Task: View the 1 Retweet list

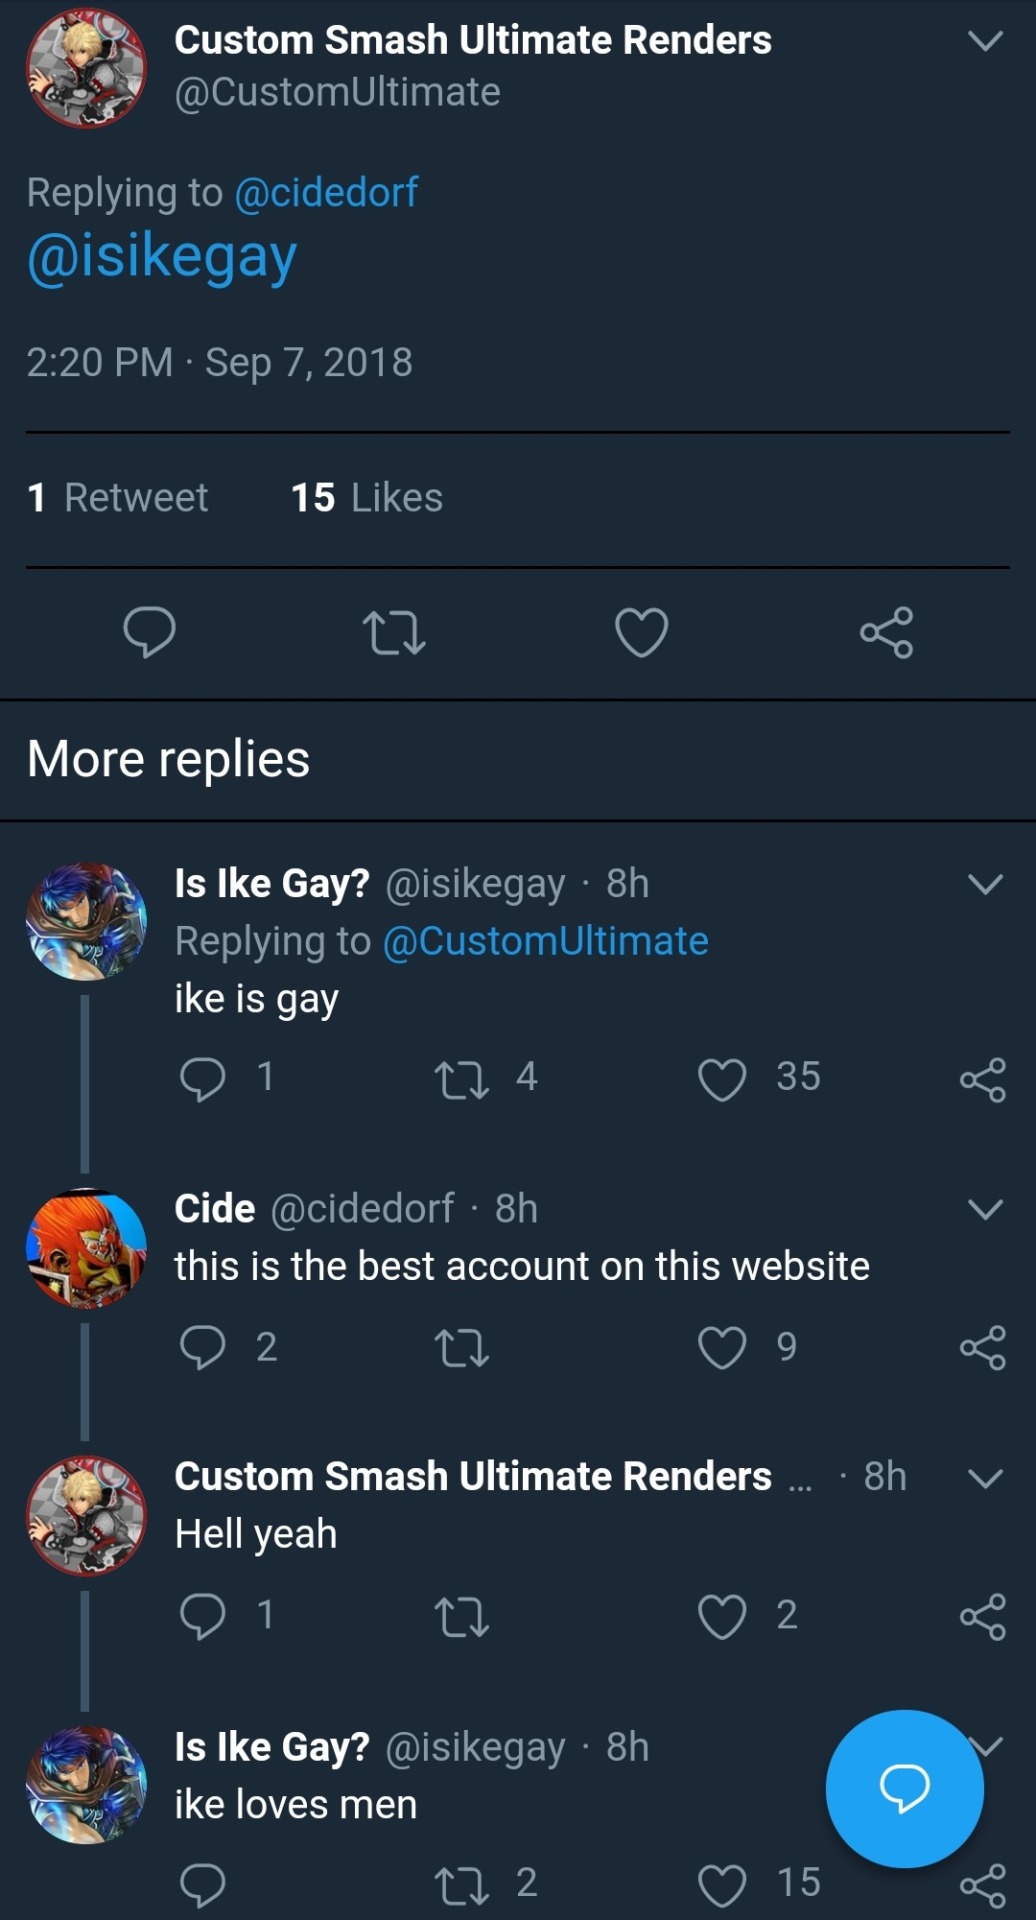Action: (118, 498)
